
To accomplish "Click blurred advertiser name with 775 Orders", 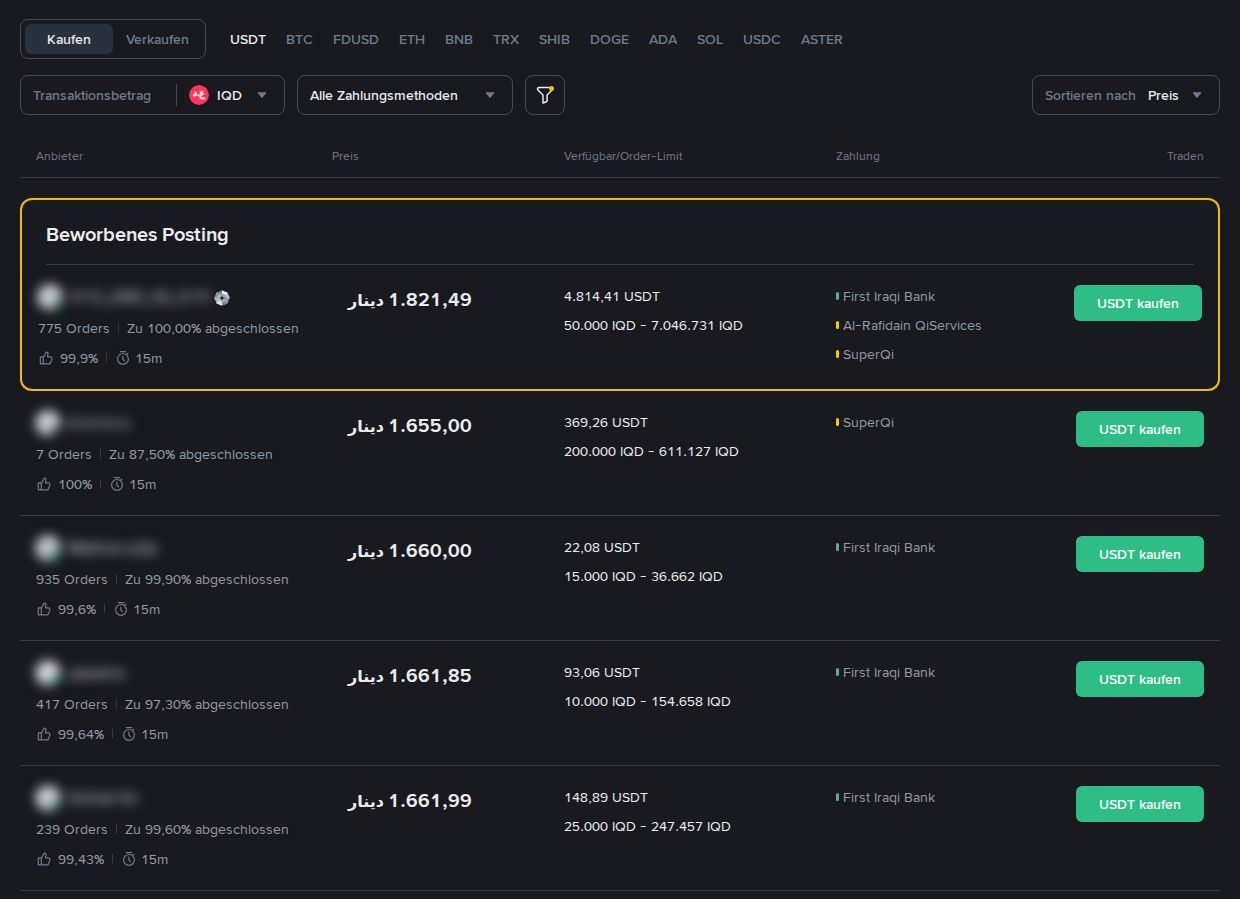I will tap(137, 297).
